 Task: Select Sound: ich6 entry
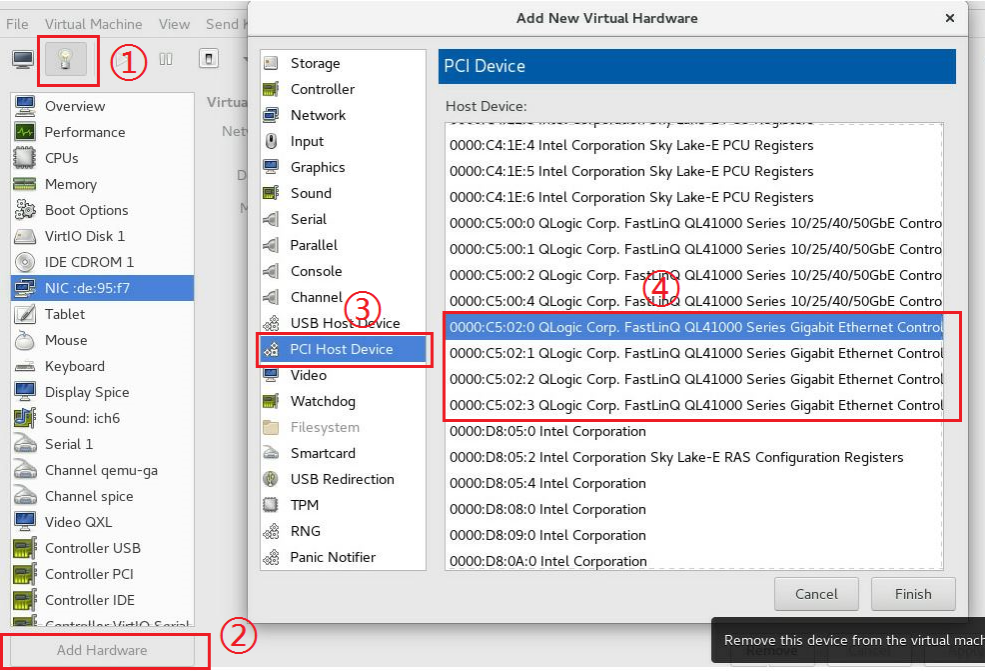[x=102, y=418]
